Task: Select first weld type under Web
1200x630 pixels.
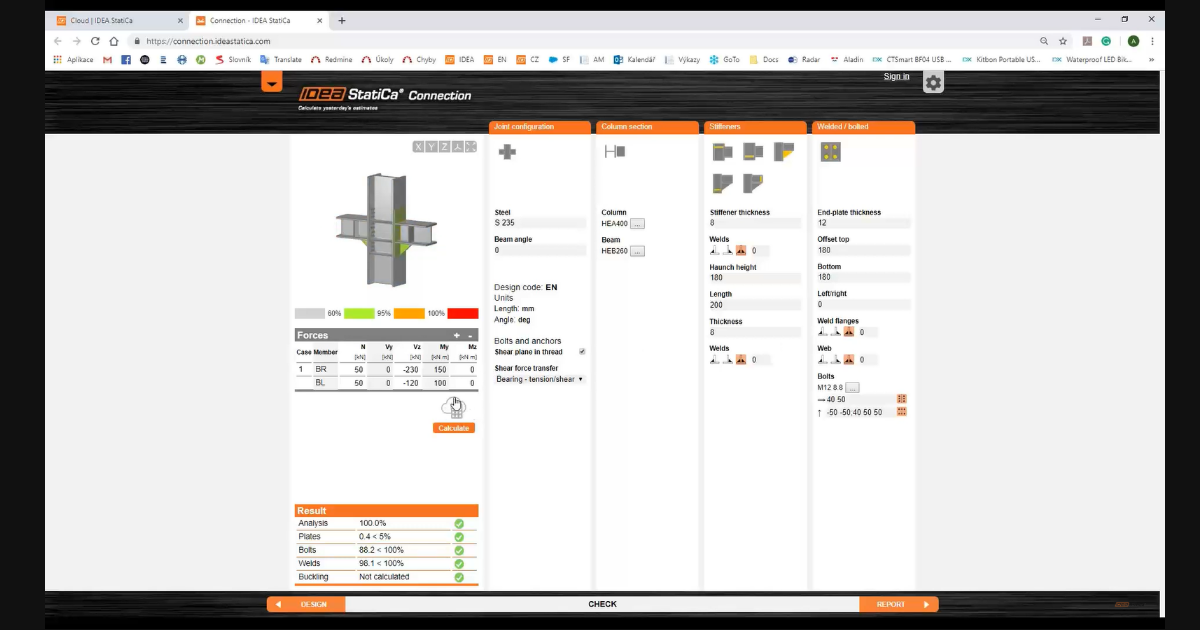Action: click(823, 360)
